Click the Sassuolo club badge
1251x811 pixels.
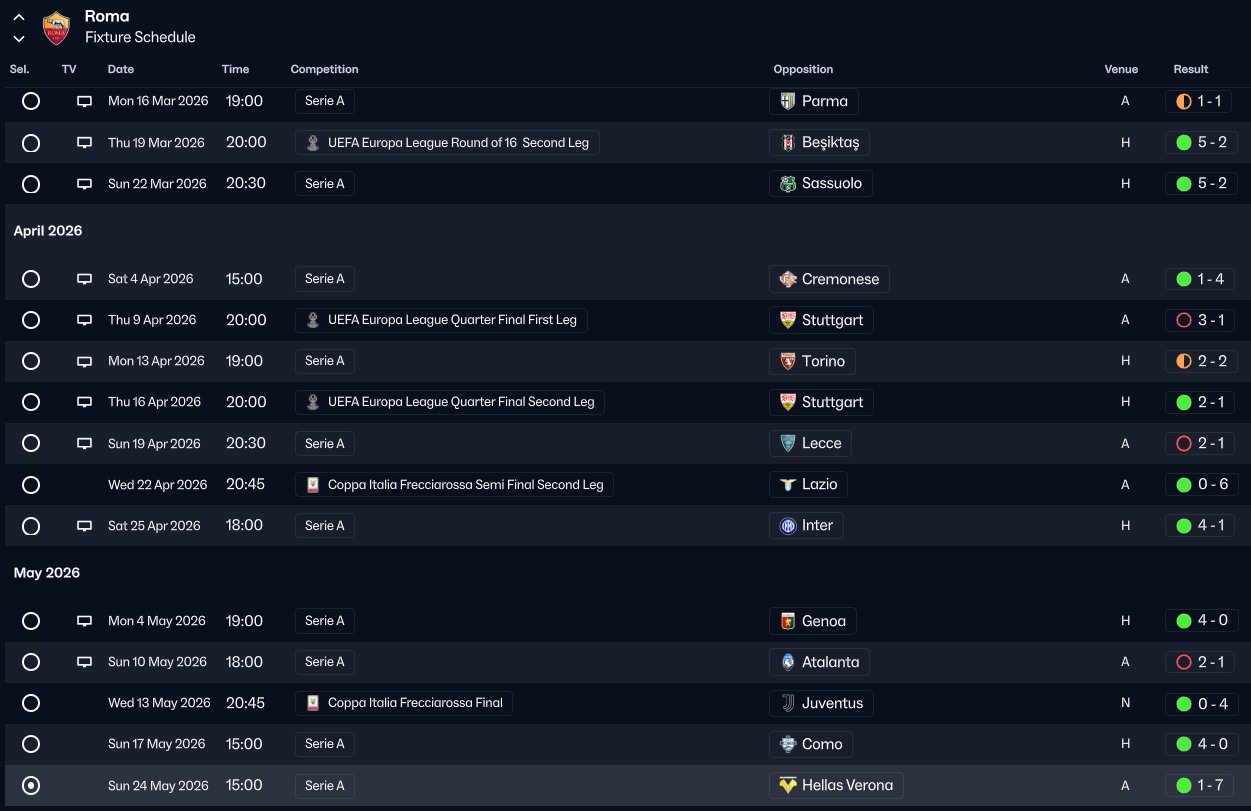point(788,184)
